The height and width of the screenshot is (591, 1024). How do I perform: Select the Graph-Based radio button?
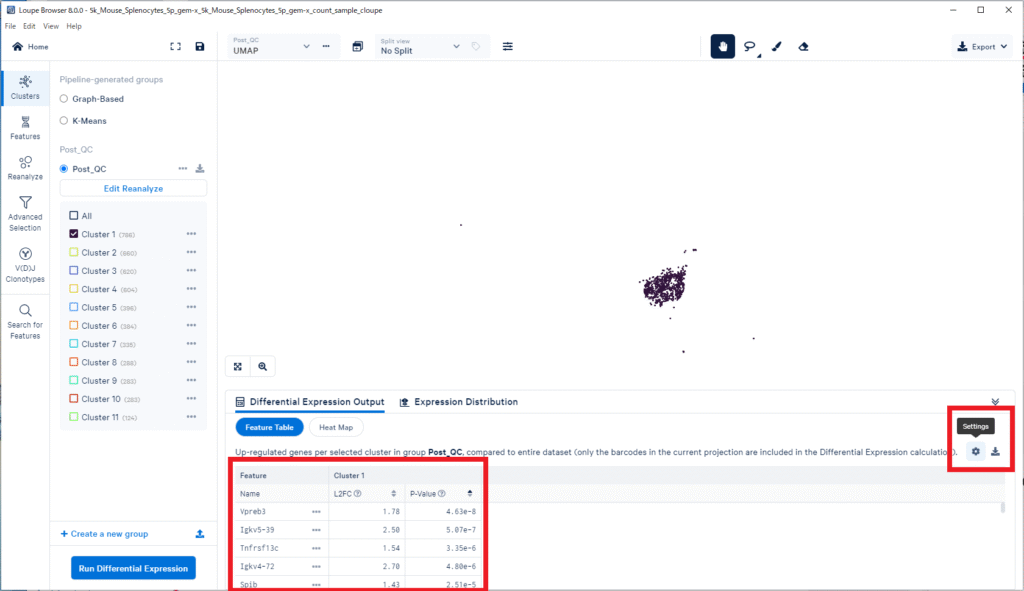tap(64, 99)
